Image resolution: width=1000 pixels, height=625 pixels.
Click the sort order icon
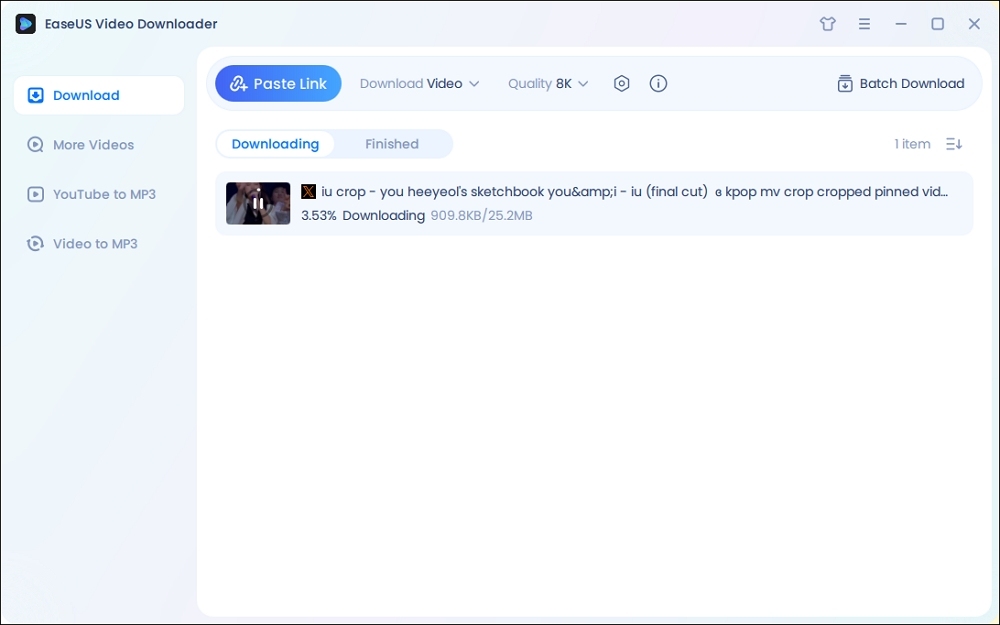pyautogui.click(x=954, y=144)
